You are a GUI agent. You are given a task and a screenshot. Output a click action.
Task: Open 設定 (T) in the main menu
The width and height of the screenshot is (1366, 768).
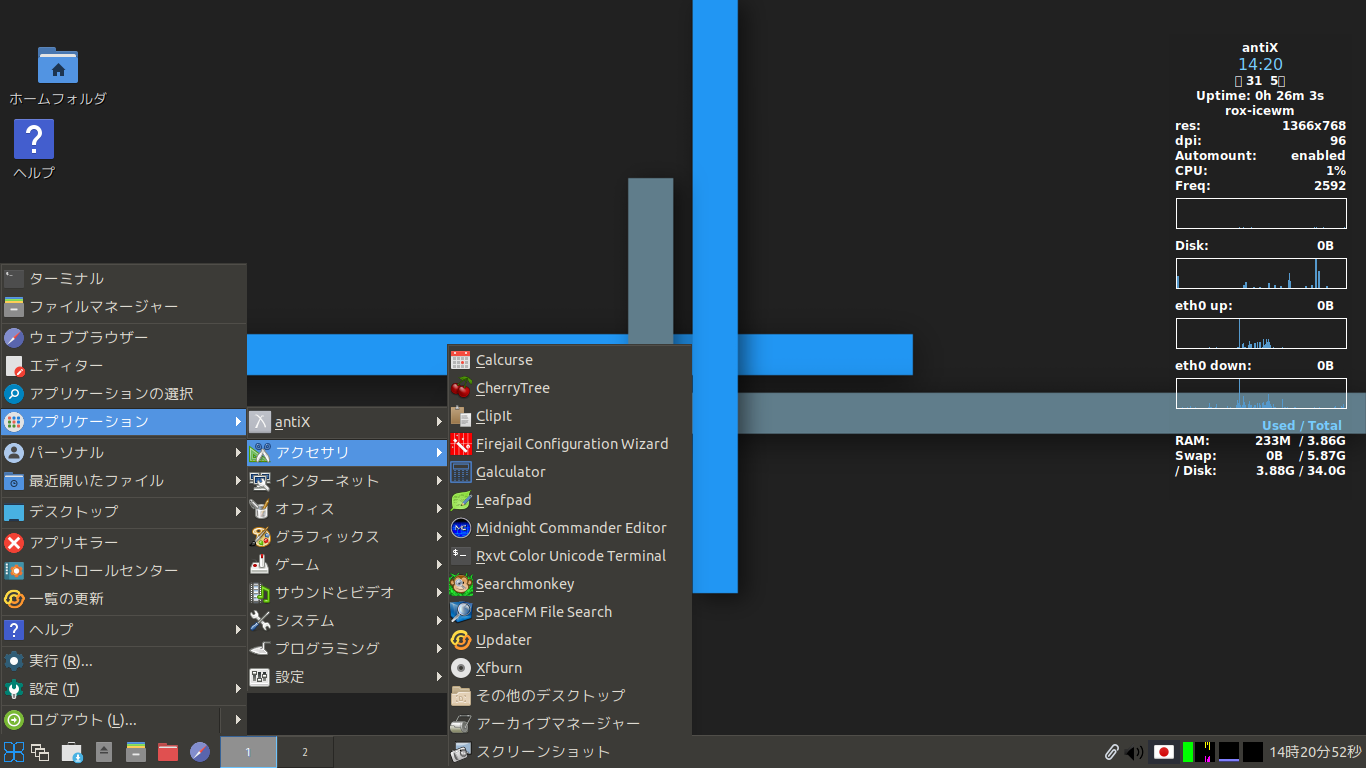tap(124, 689)
